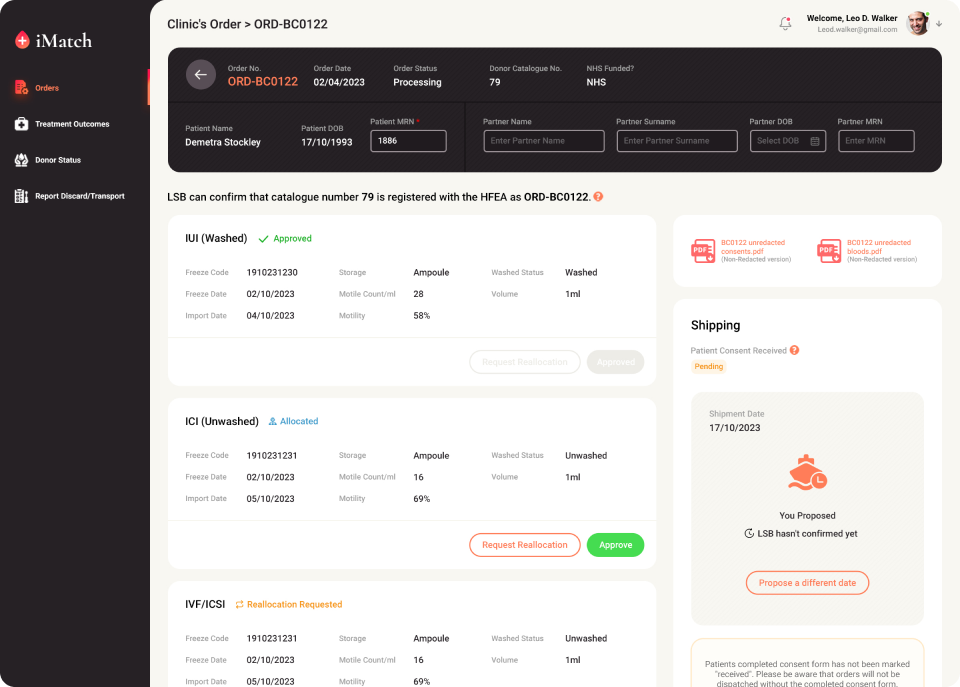Click the shipment date 17/10/2023 in Shipping

click(735, 427)
